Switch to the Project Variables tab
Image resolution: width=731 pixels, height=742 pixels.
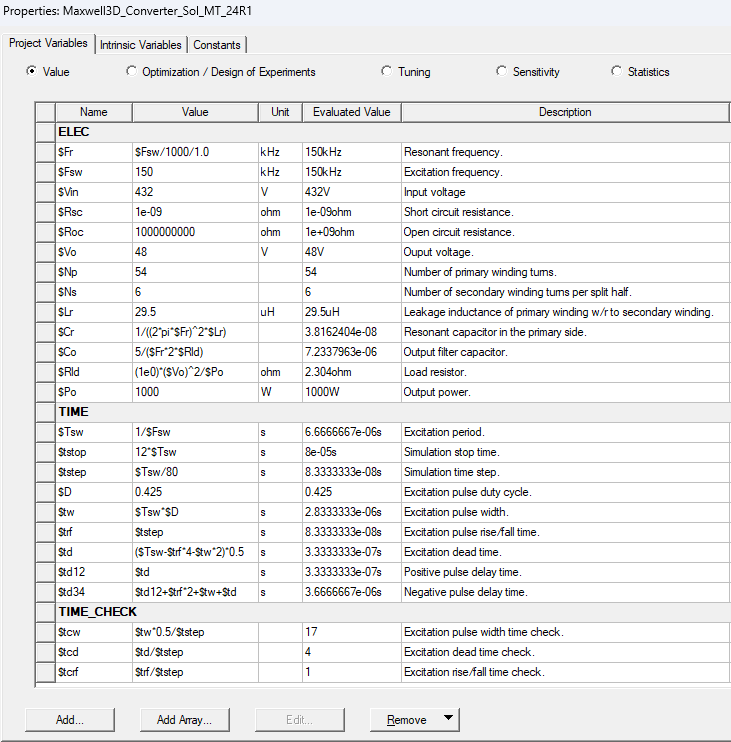point(48,44)
